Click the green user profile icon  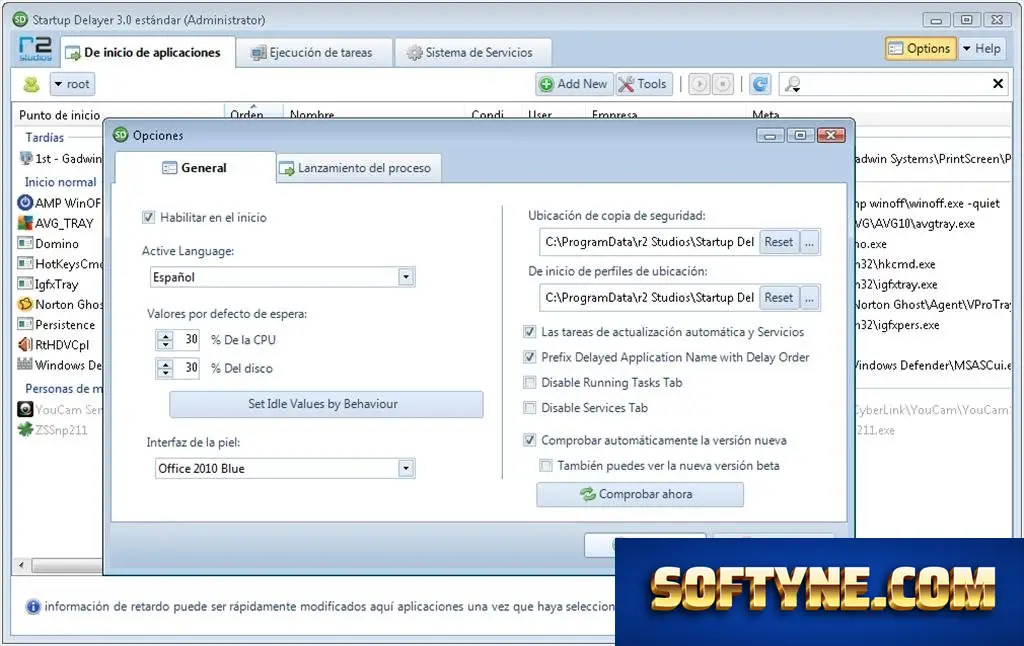[31, 84]
